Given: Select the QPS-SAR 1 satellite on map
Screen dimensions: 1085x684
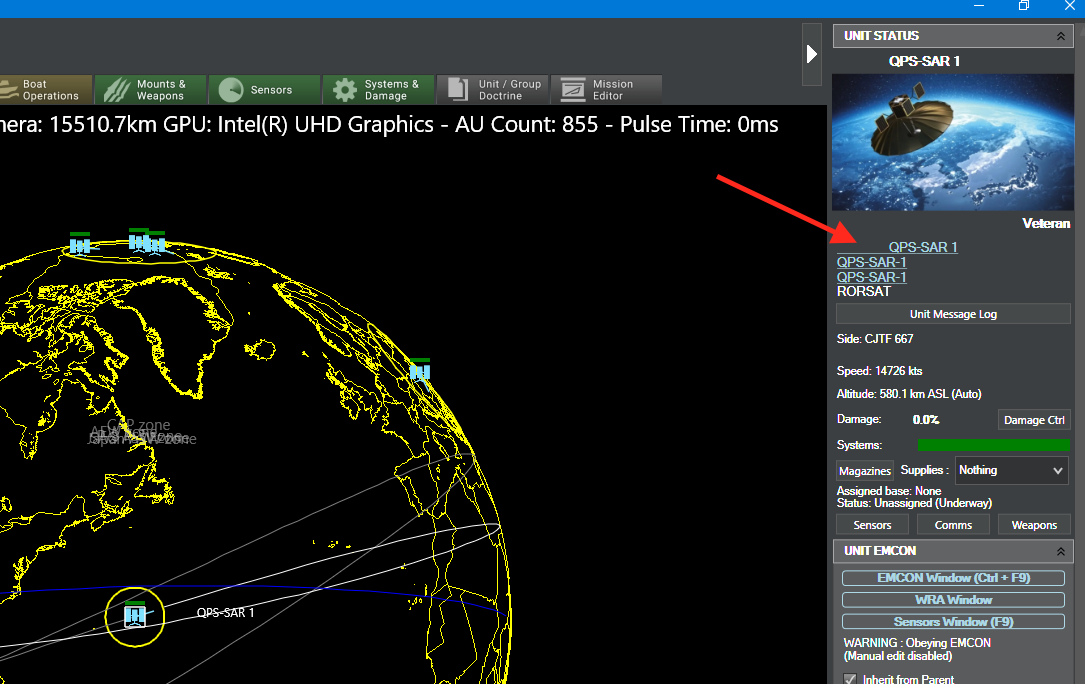Looking at the screenshot, I should point(134,615).
